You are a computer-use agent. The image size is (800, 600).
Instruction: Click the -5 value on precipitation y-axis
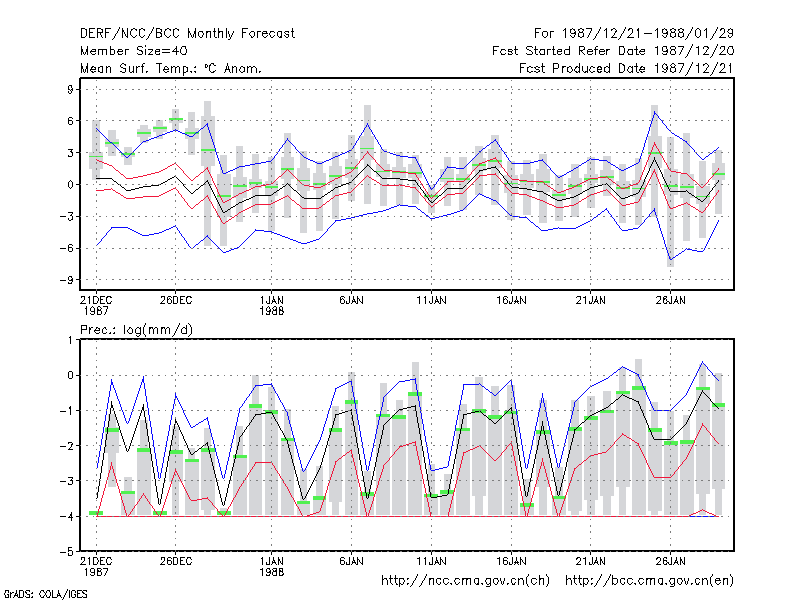67,552
